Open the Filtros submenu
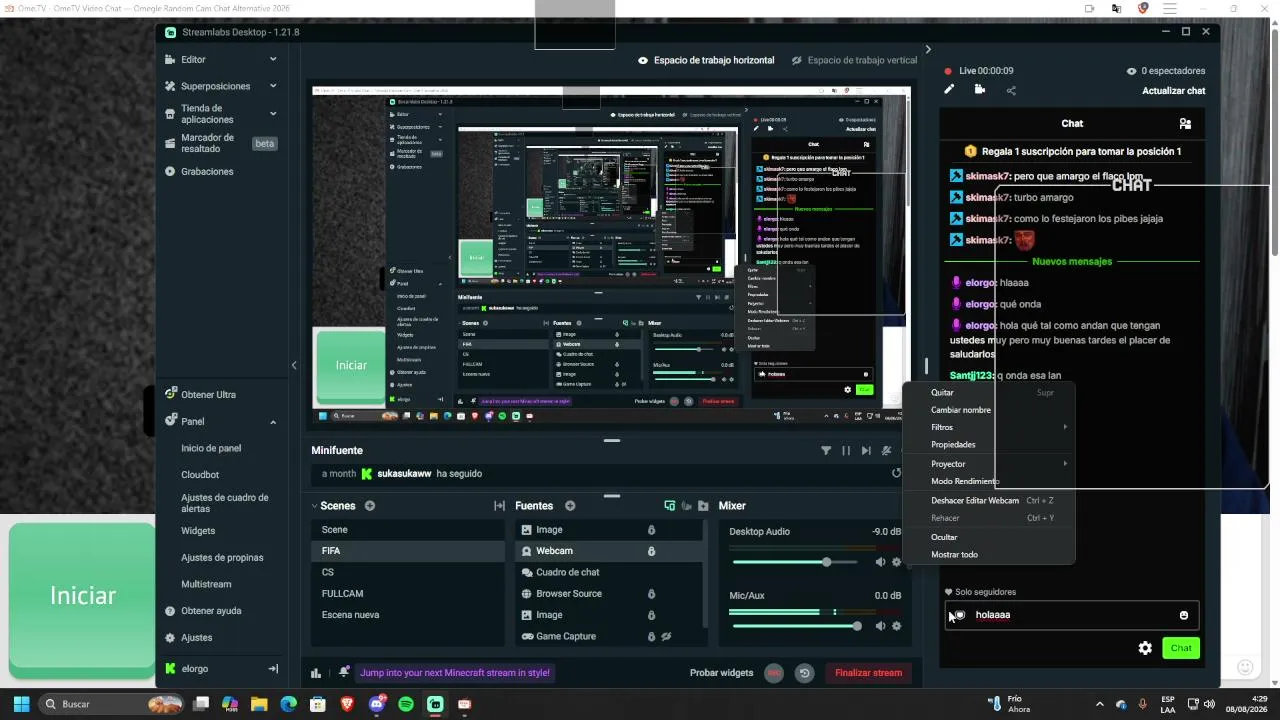Image resolution: width=1280 pixels, height=720 pixels. coord(989,427)
